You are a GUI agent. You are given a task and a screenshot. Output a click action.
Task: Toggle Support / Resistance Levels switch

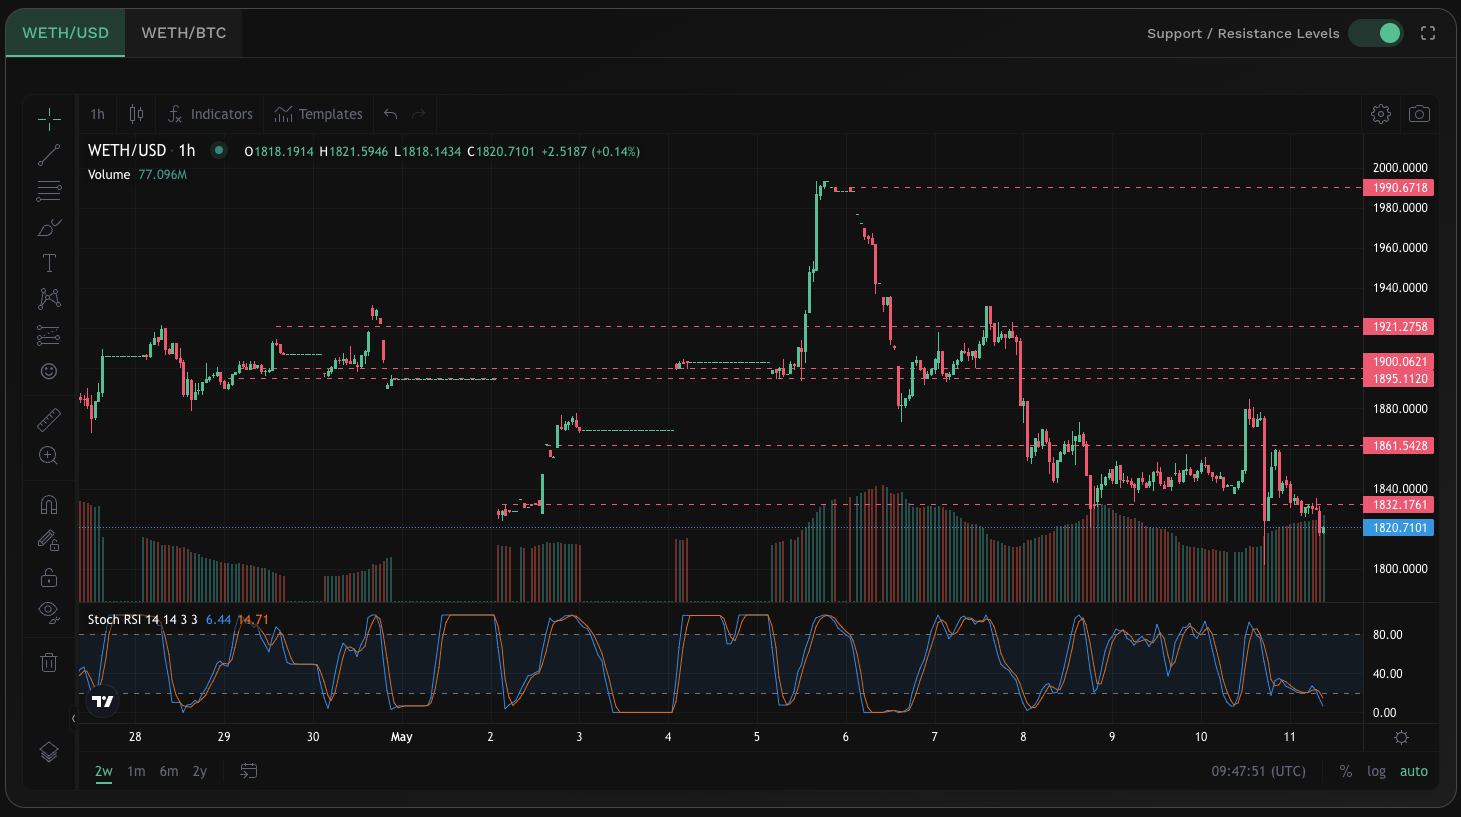[x=1376, y=33]
